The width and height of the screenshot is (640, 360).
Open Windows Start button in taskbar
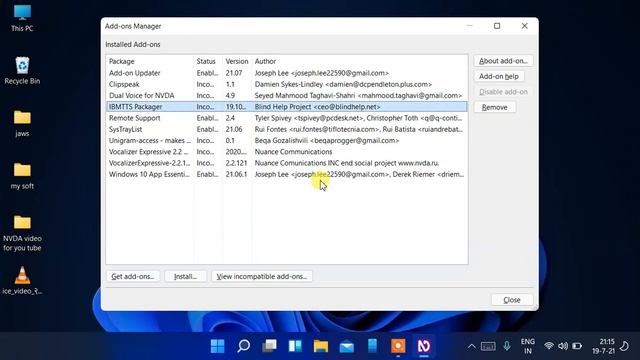click(218, 346)
